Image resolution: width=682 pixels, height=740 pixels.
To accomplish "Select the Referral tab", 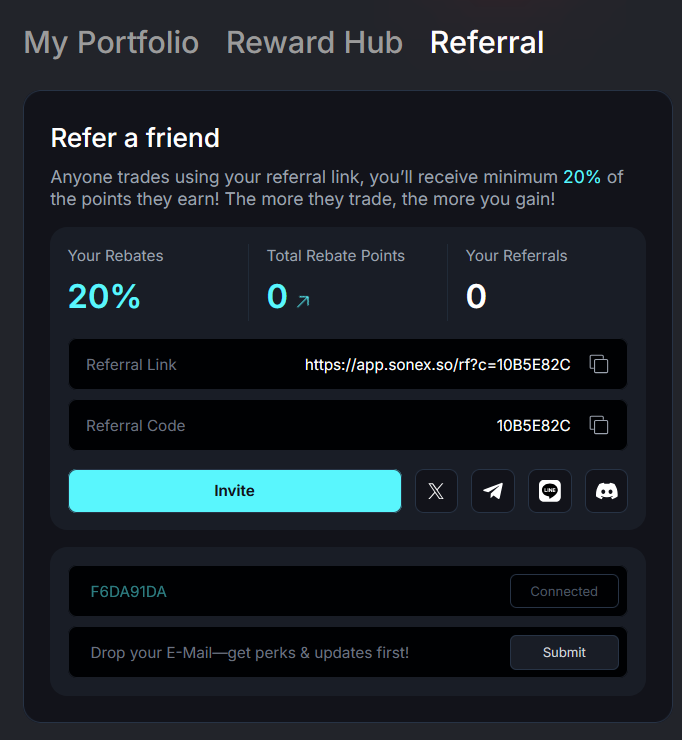I will pos(487,42).
